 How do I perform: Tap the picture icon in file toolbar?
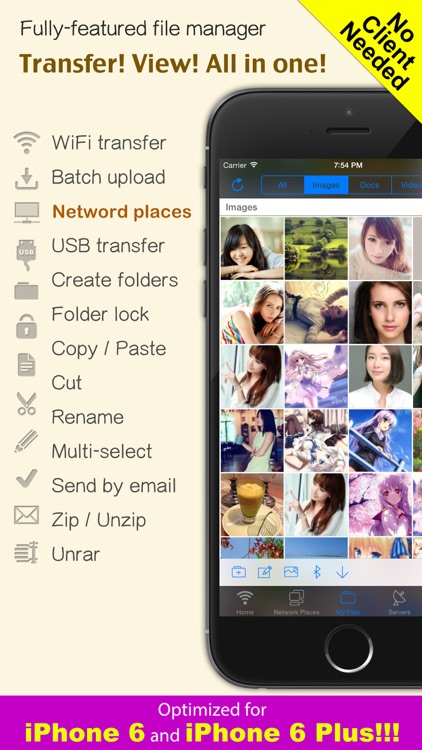point(291,571)
